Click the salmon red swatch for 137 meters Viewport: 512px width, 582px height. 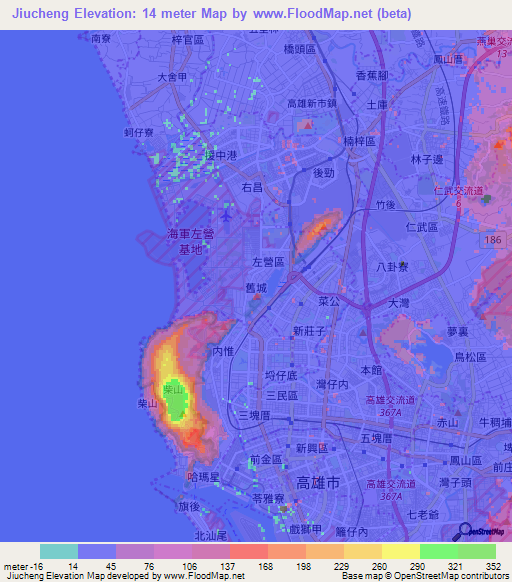249,551
